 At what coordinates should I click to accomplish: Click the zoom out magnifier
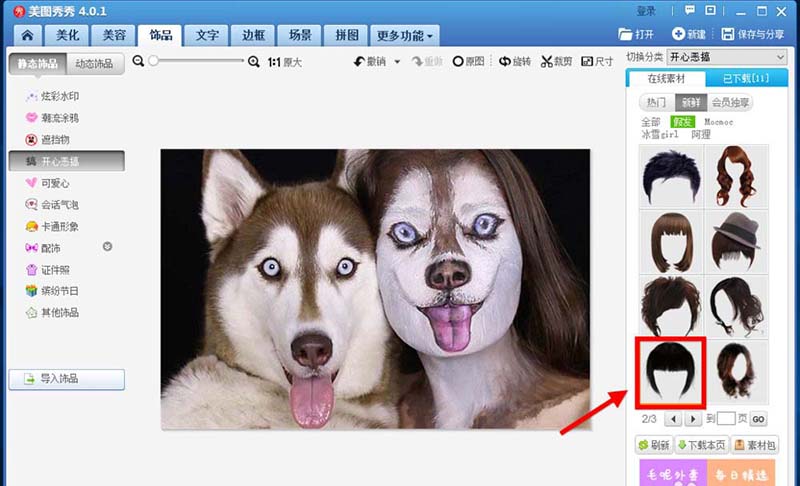tap(138, 61)
